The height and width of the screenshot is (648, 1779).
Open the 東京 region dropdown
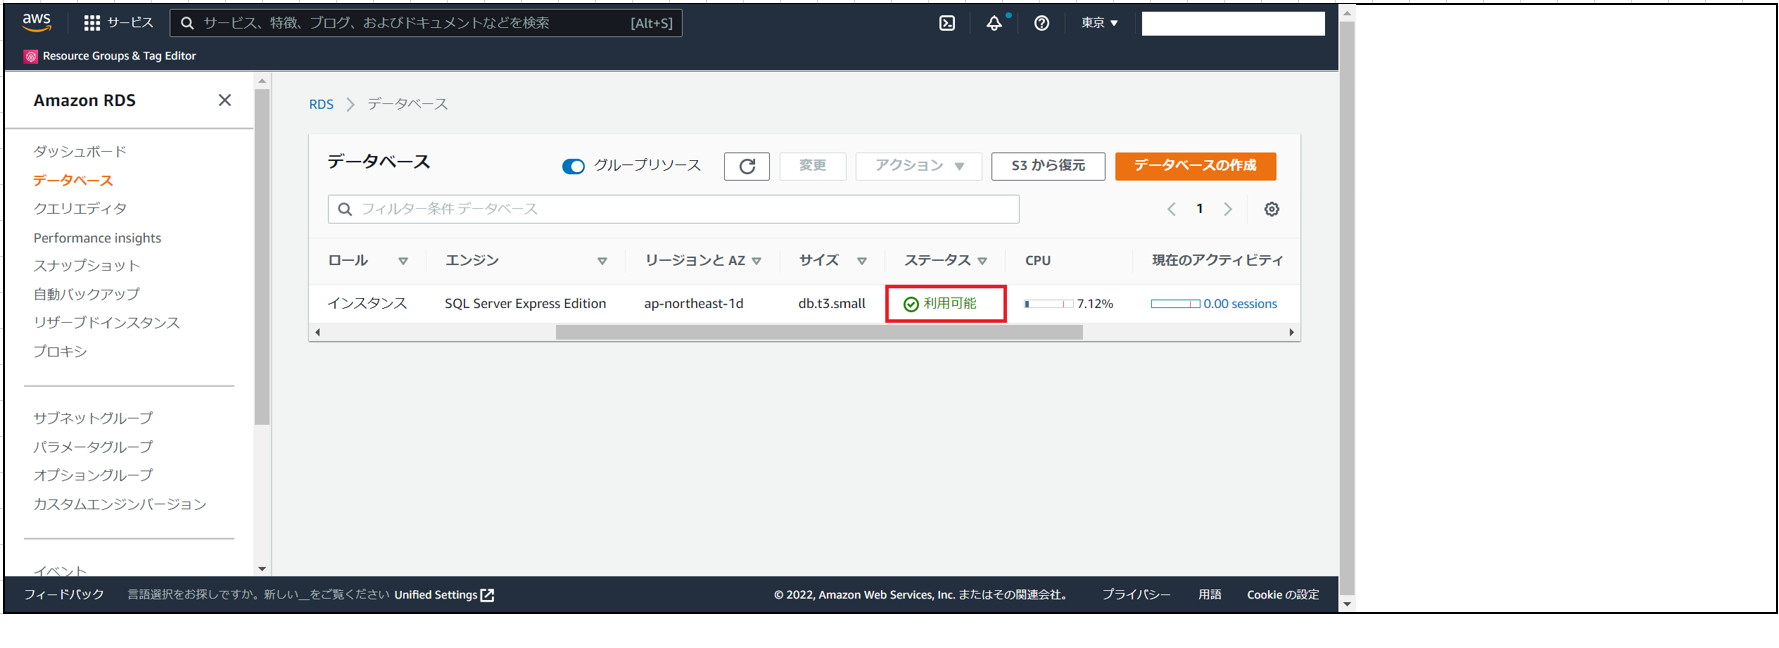click(1099, 23)
